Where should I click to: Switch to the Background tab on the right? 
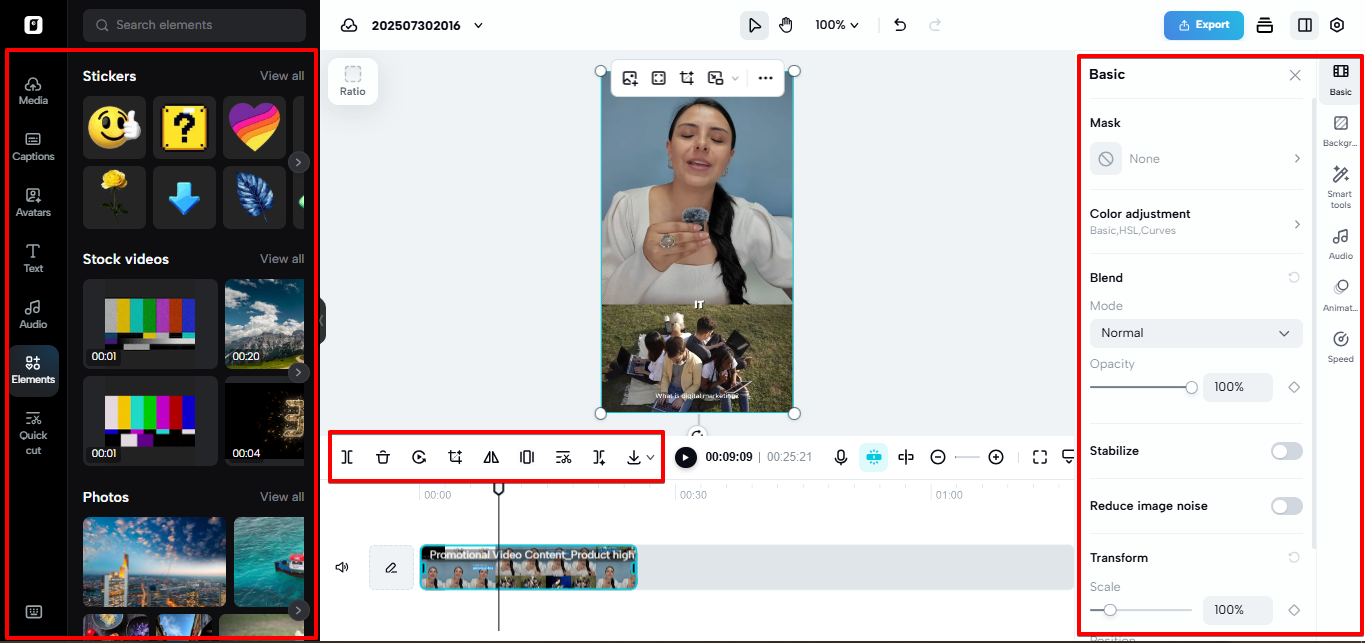point(1340,130)
